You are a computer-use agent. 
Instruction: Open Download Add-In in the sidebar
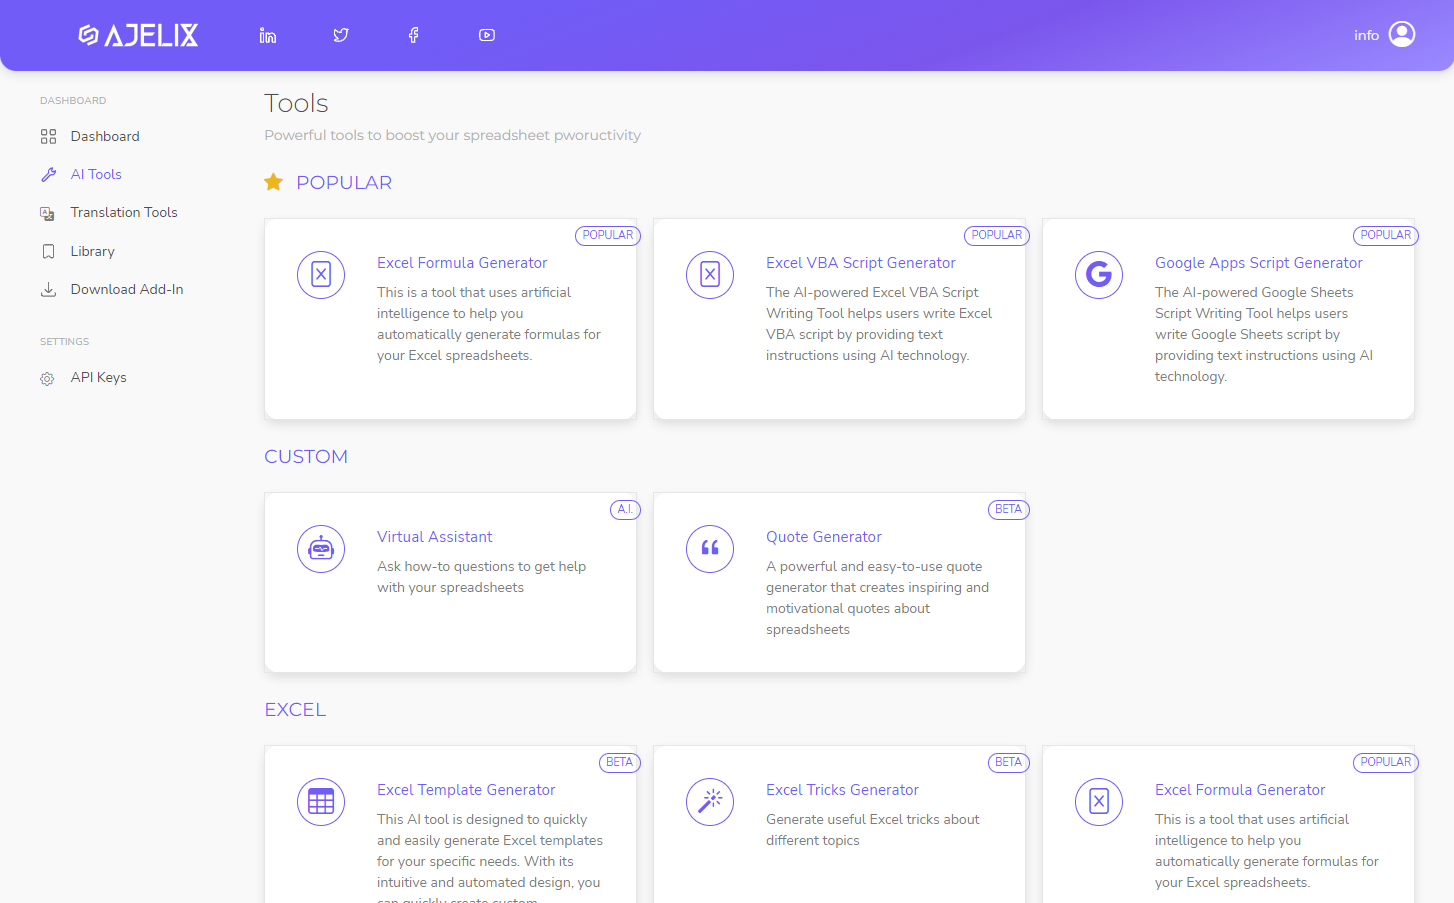[x=127, y=289]
